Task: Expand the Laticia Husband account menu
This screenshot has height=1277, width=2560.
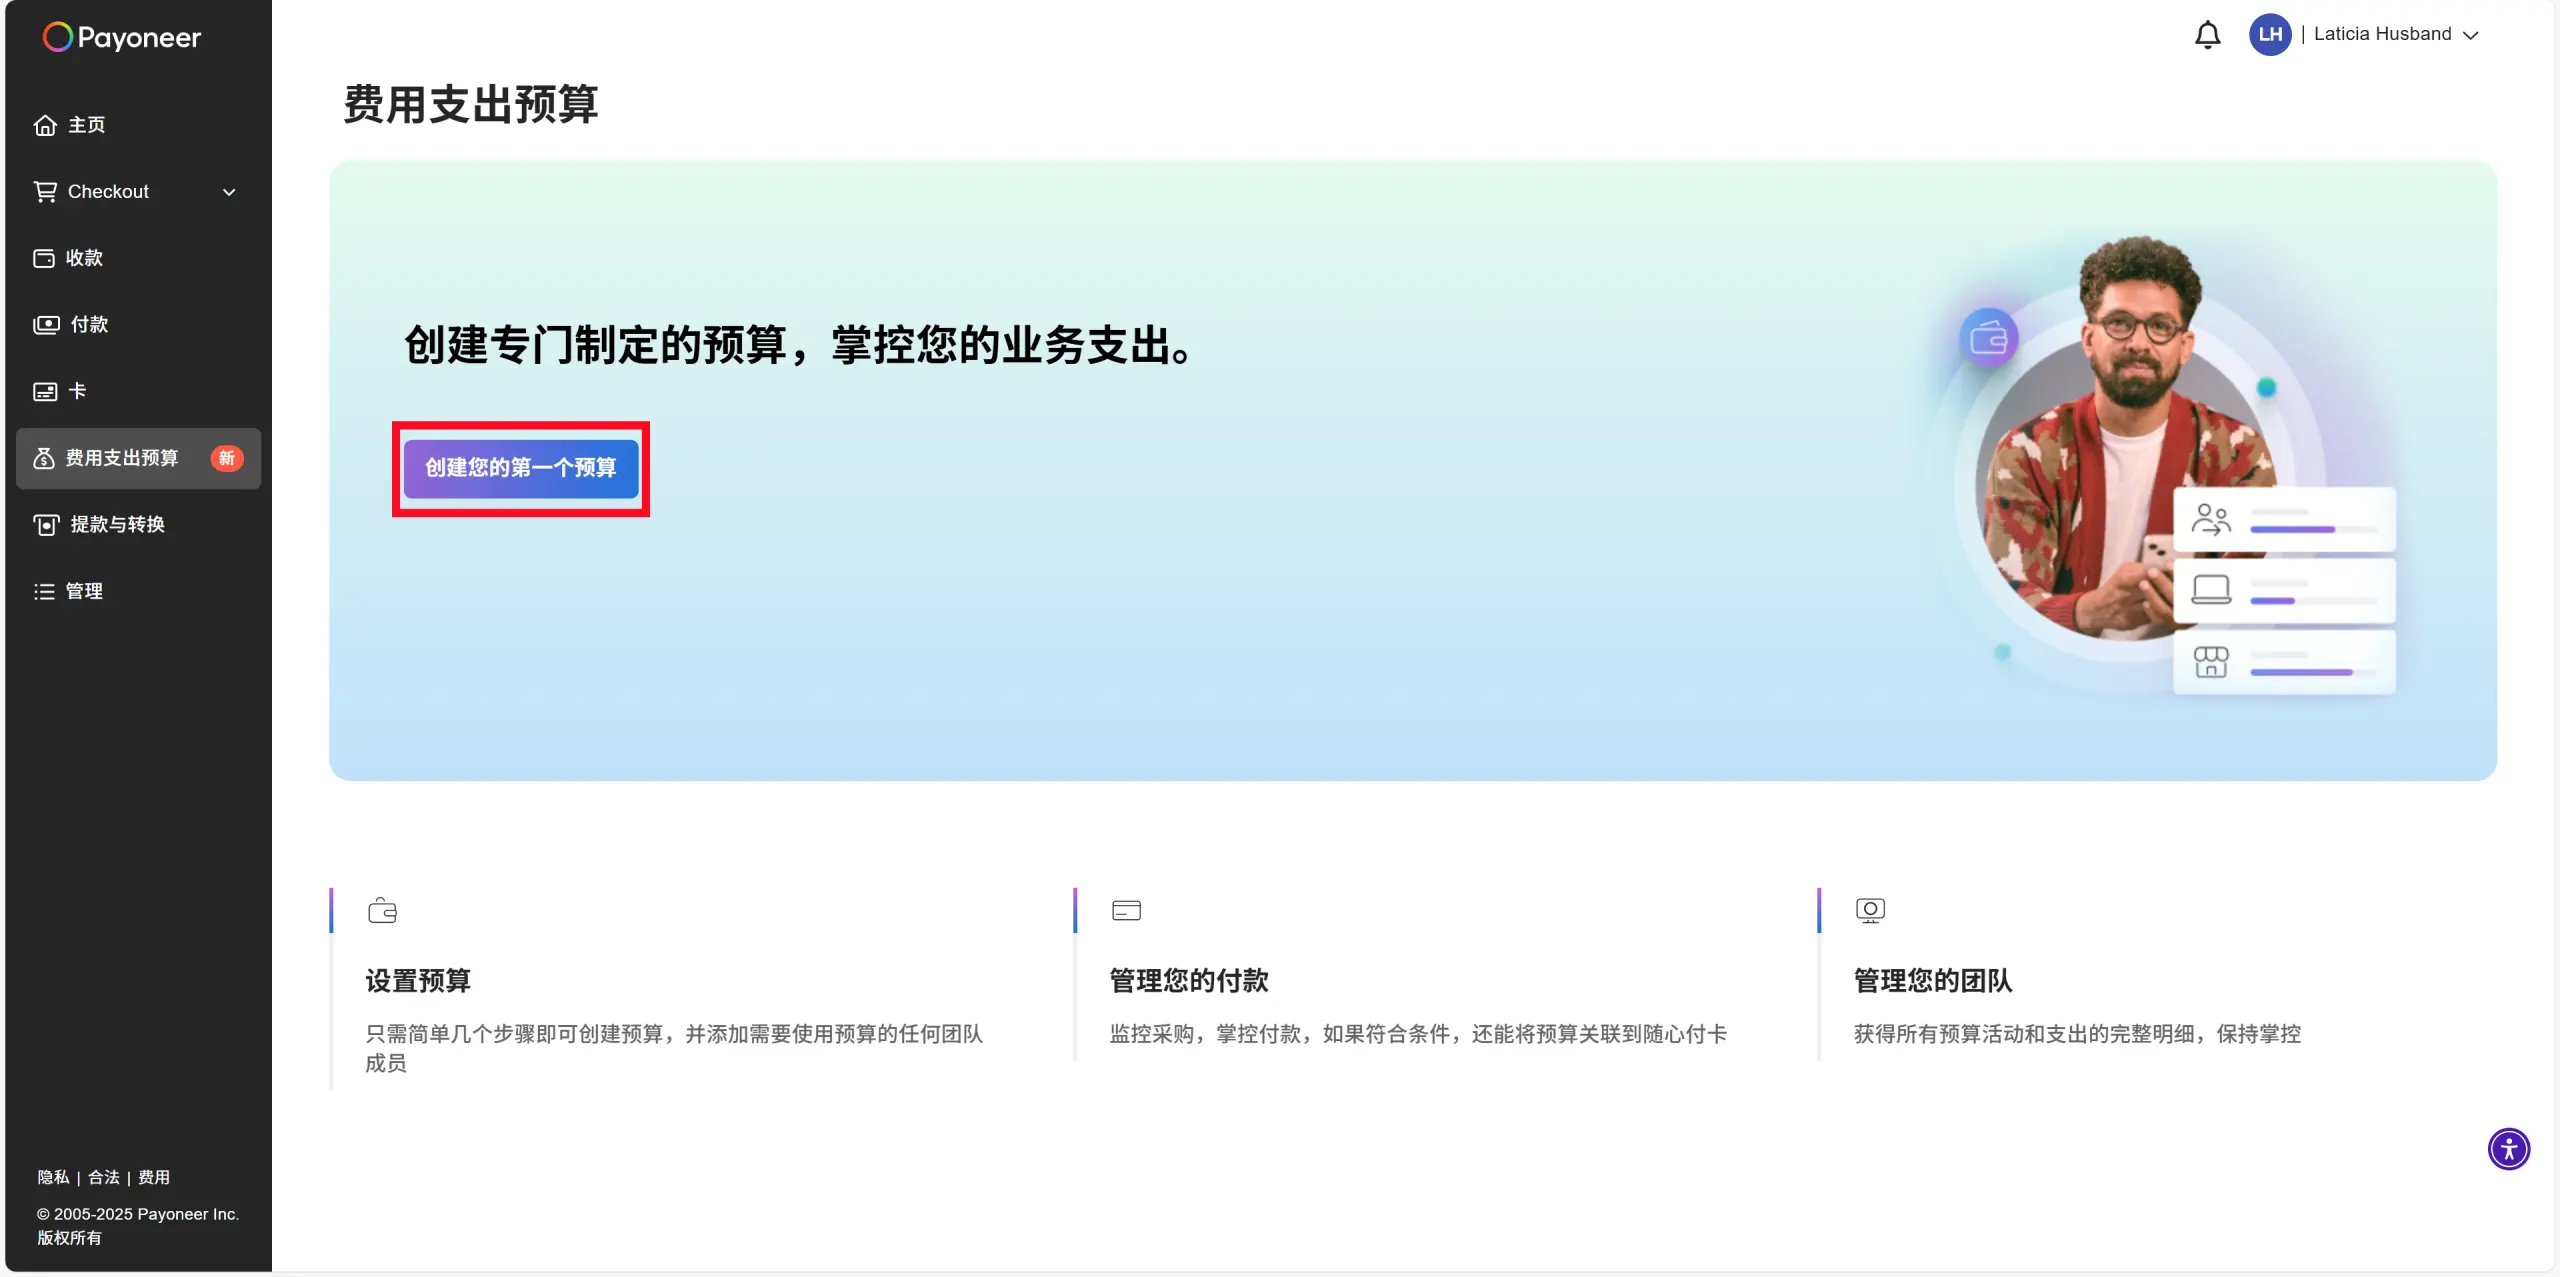Action: (x=2471, y=35)
